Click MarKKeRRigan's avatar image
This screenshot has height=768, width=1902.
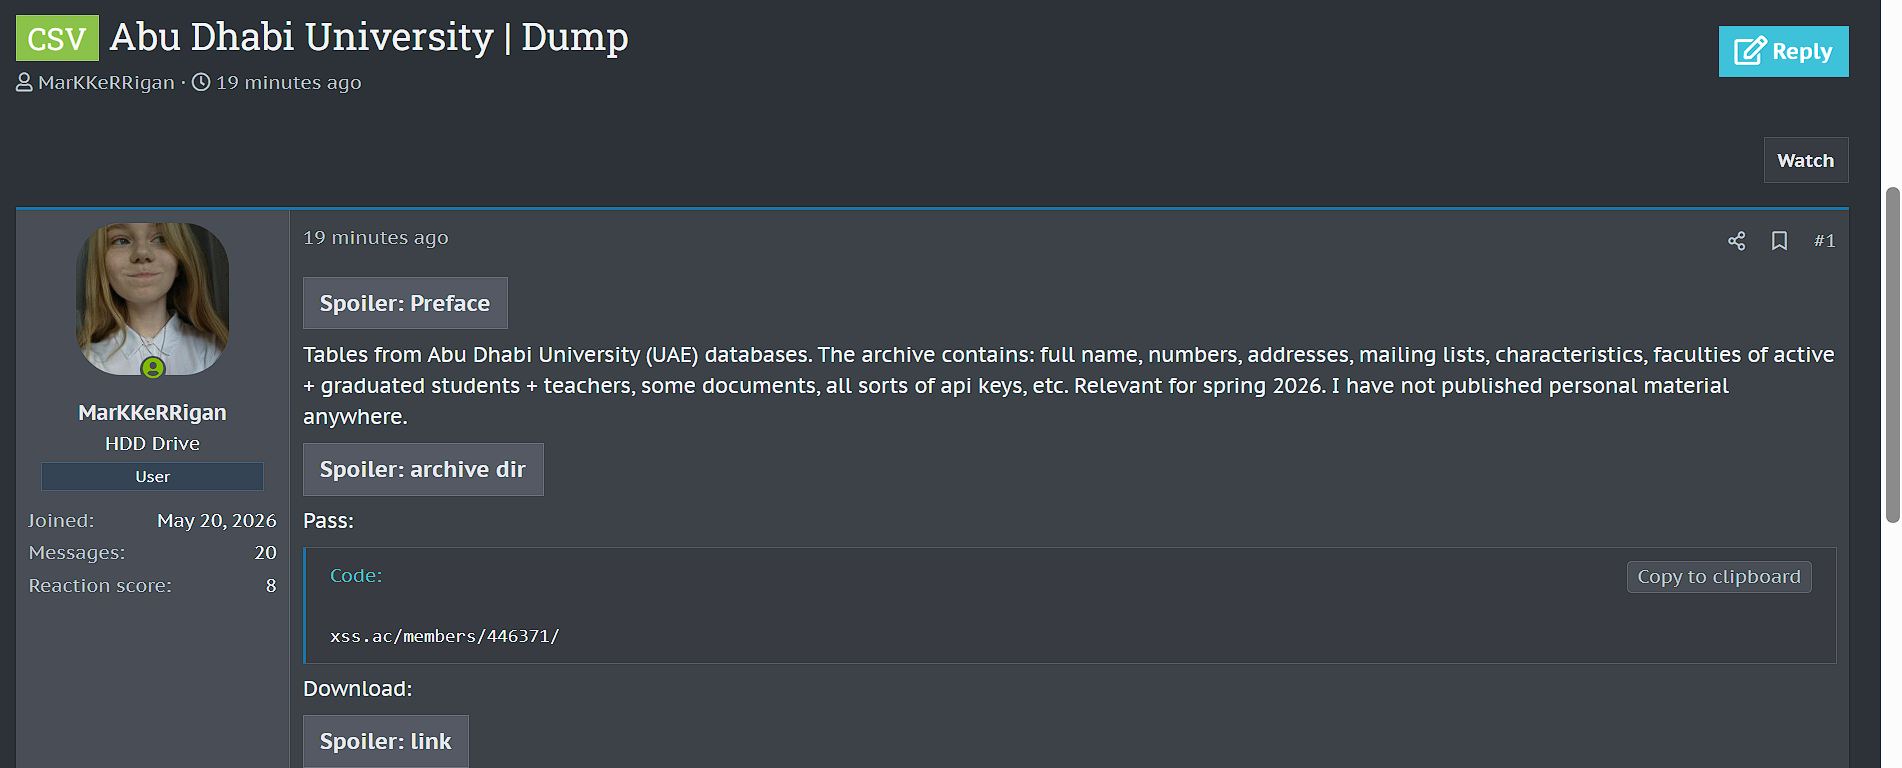tap(153, 299)
